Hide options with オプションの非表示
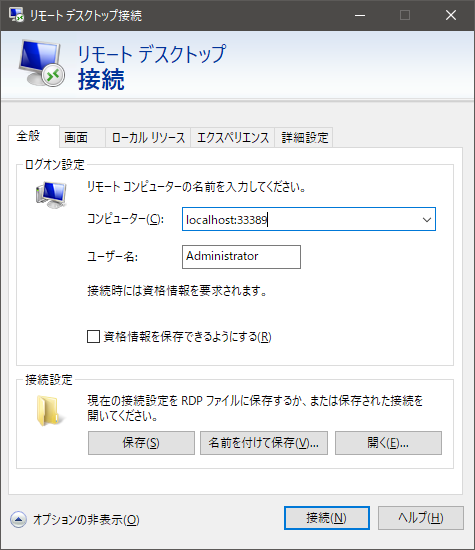Image resolution: width=475 pixels, height=550 pixels. (x=86, y=519)
